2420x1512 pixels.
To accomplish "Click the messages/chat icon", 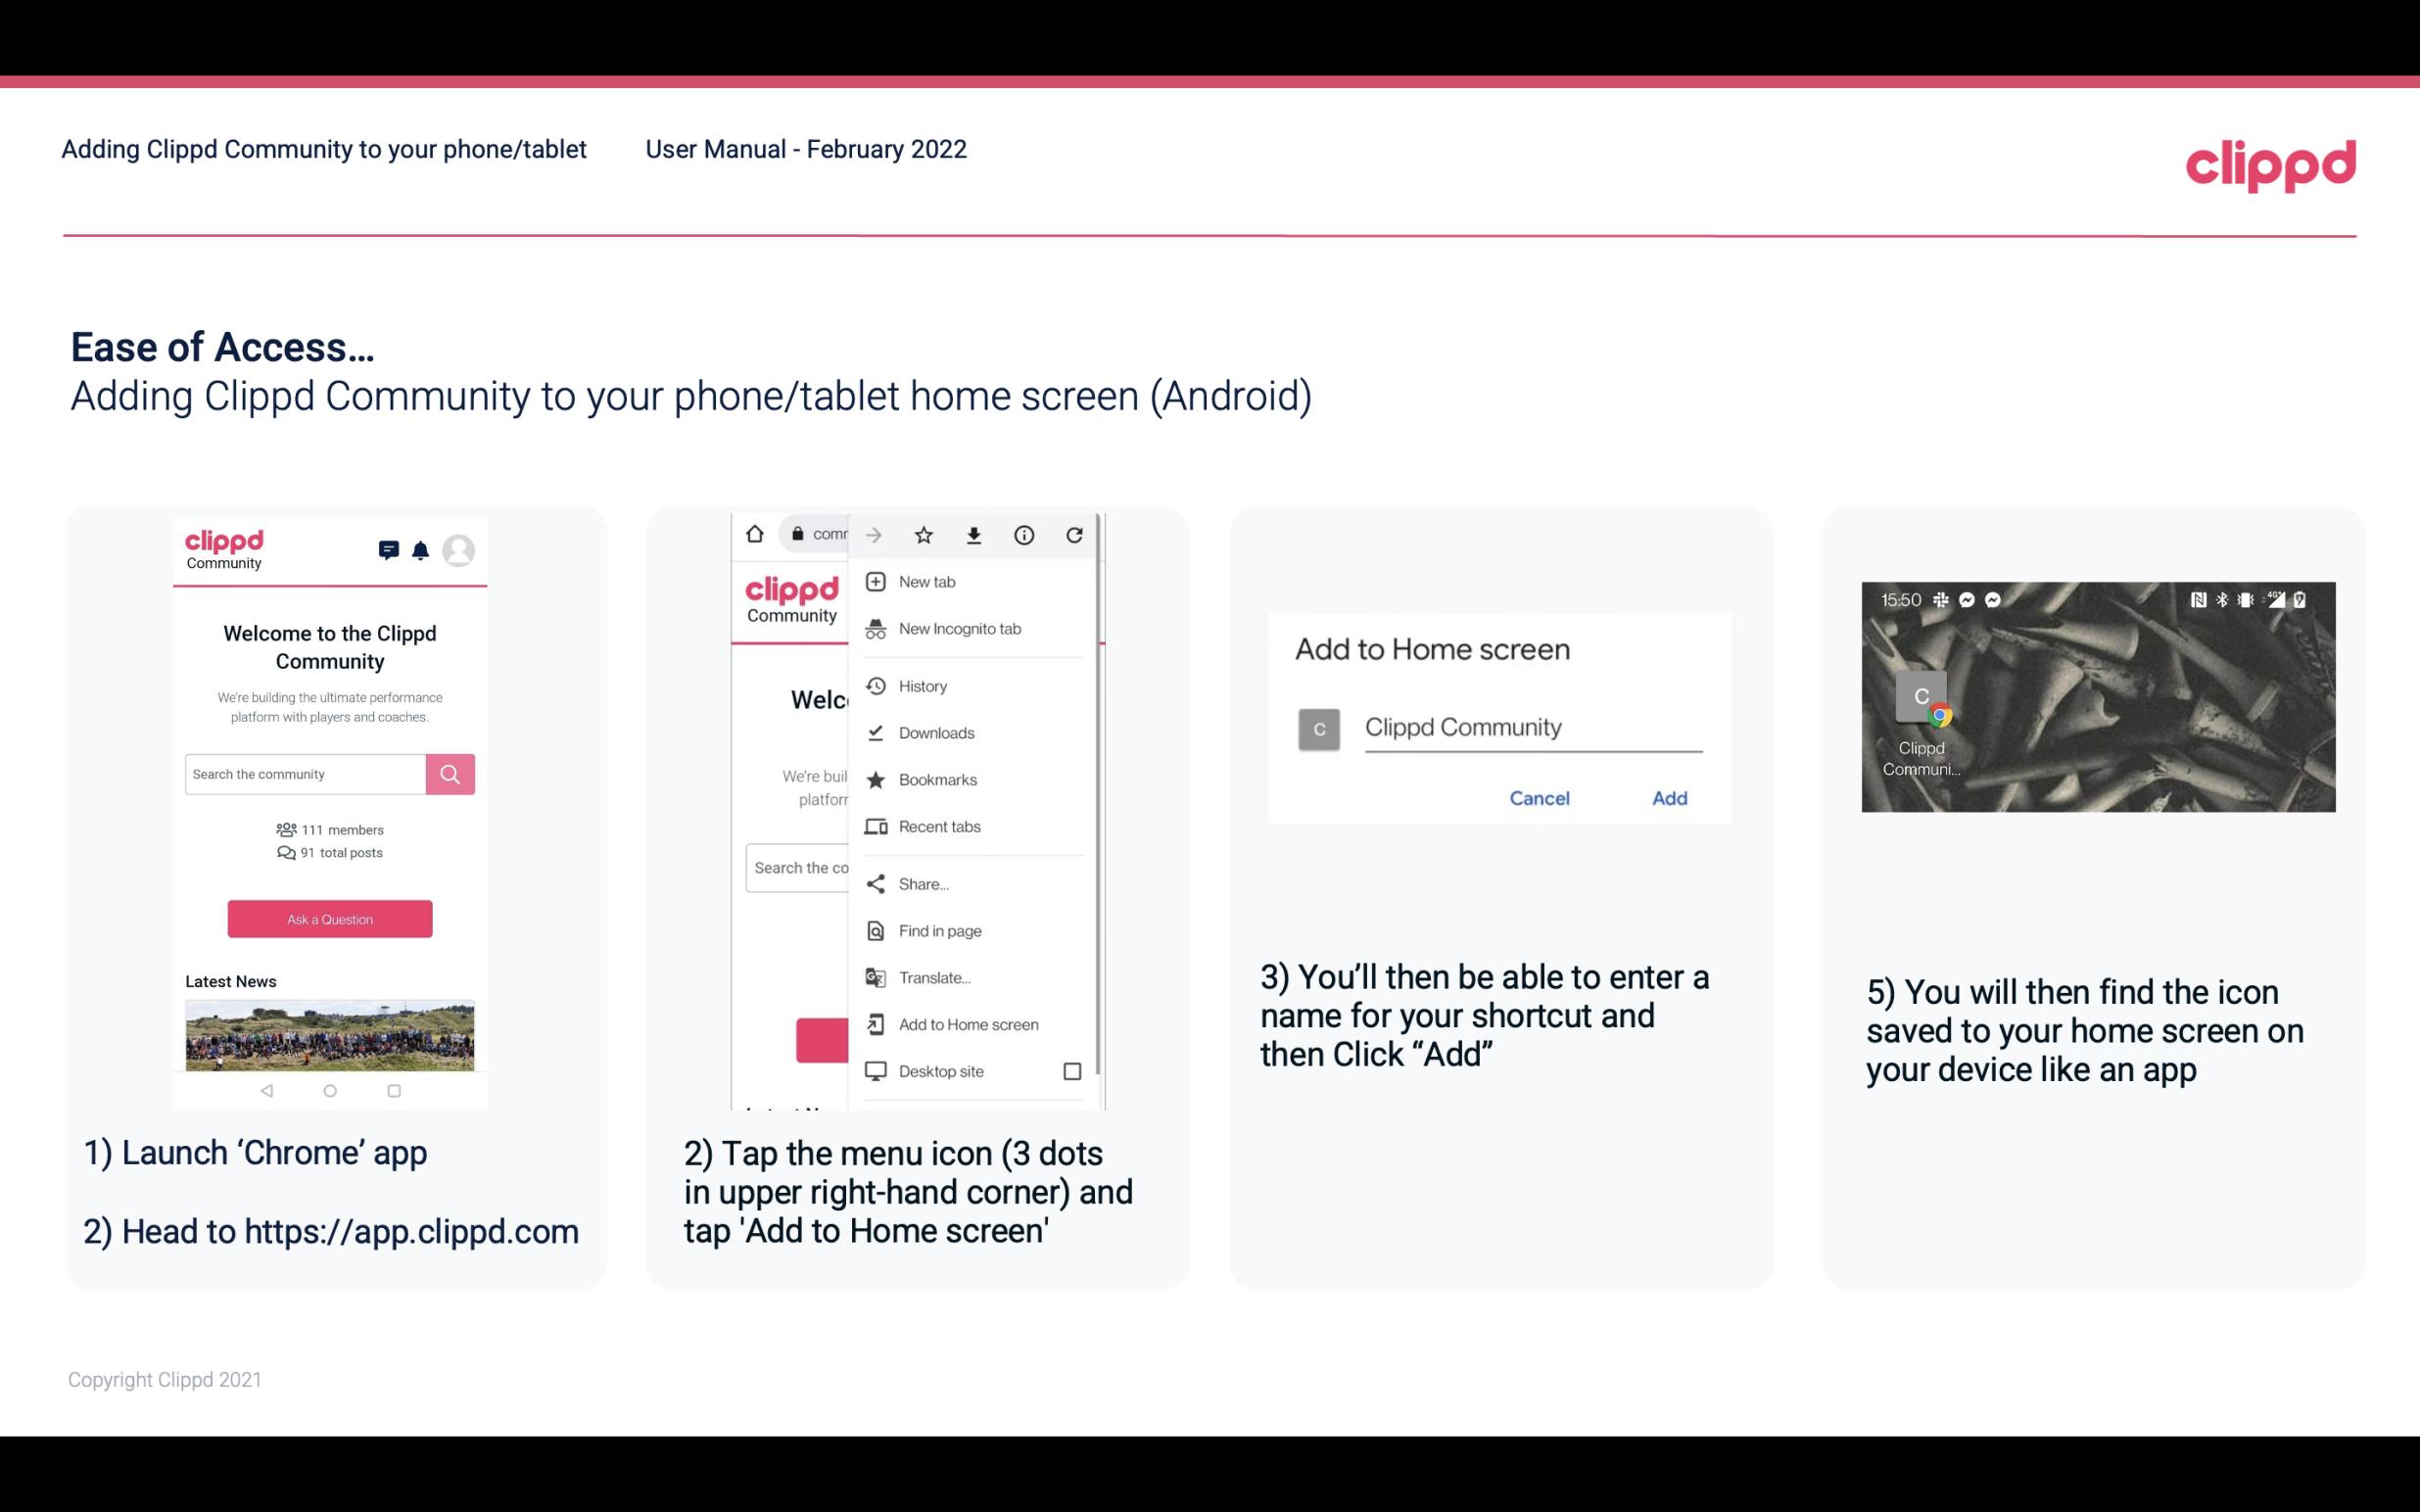I will 382,547.
